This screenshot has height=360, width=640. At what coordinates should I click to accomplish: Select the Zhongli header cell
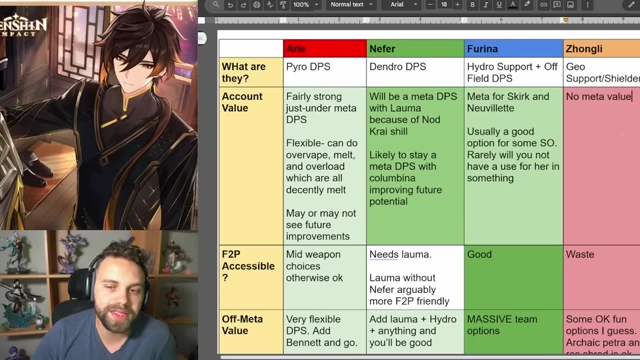(x=602, y=49)
